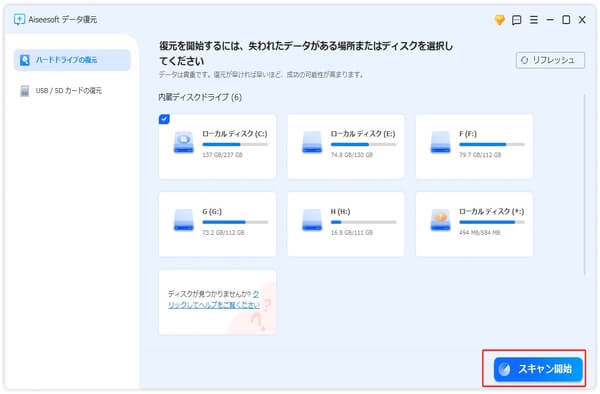Click the リフレッシュ button
The width and height of the screenshot is (600, 394).
tap(550, 60)
